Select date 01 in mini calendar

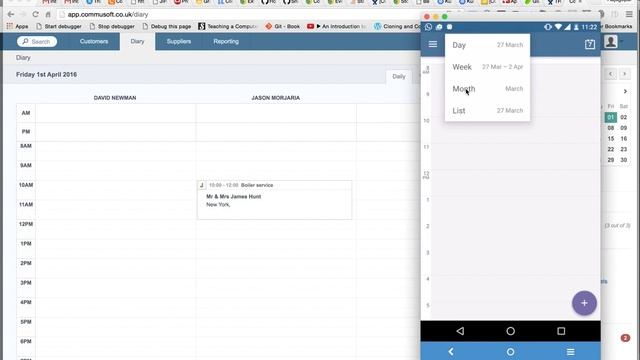[x=611, y=117]
